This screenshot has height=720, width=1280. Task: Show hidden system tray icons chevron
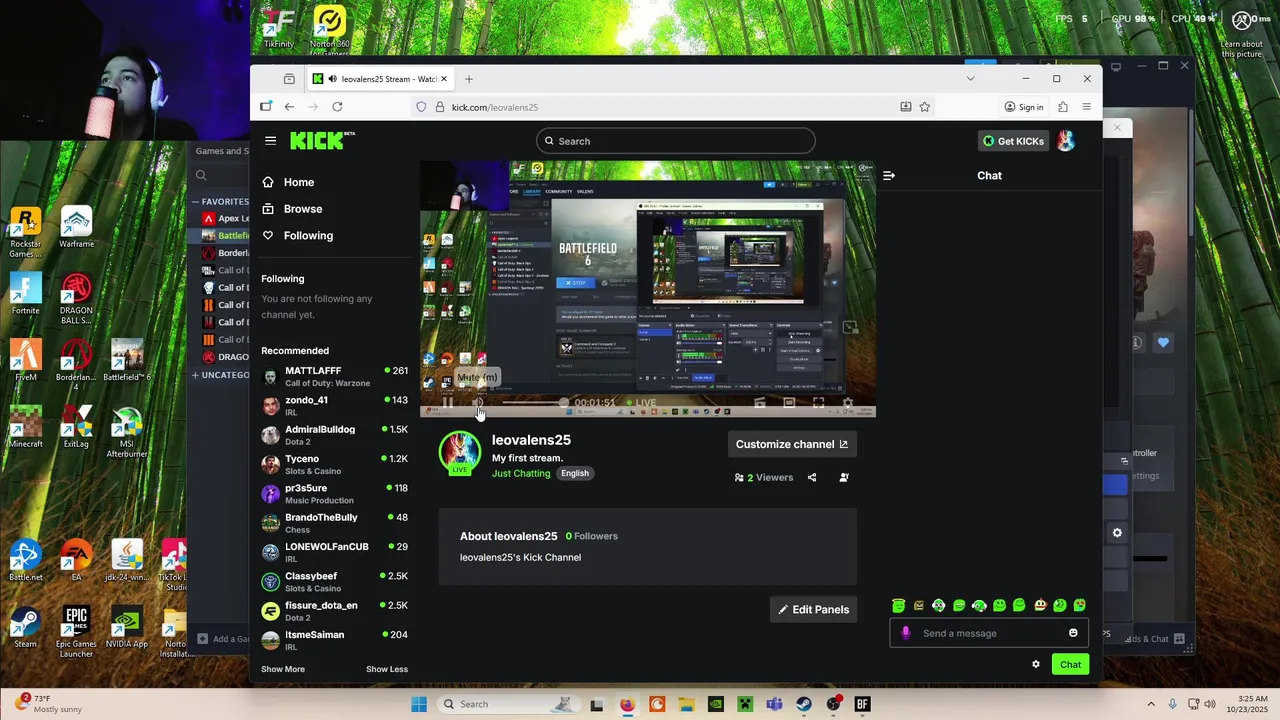coord(1151,704)
